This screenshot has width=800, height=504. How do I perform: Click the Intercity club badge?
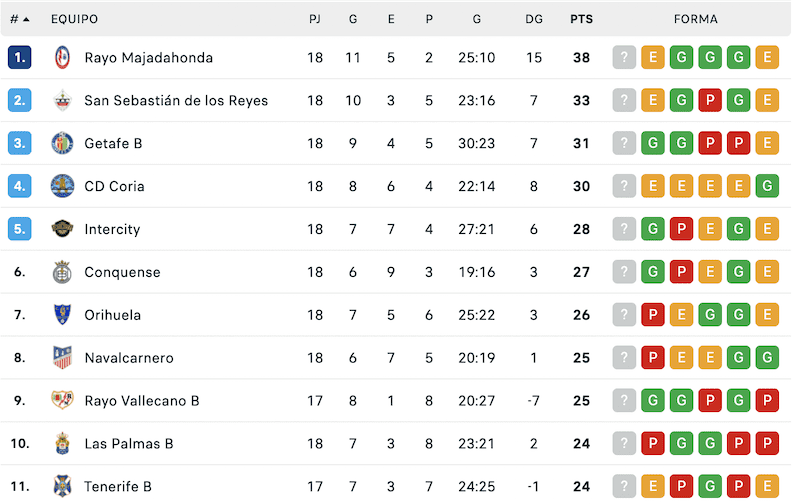[62, 229]
